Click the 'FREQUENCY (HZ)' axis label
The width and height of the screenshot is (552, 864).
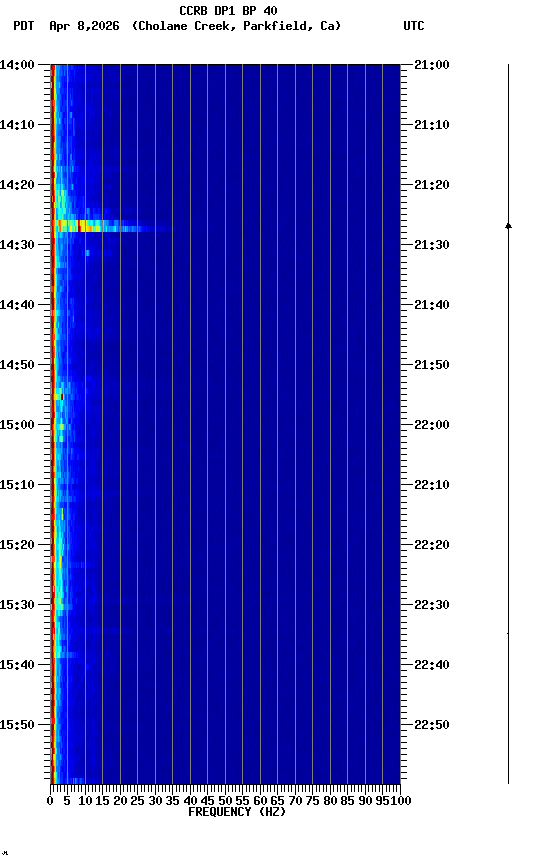pyautogui.click(x=237, y=812)
